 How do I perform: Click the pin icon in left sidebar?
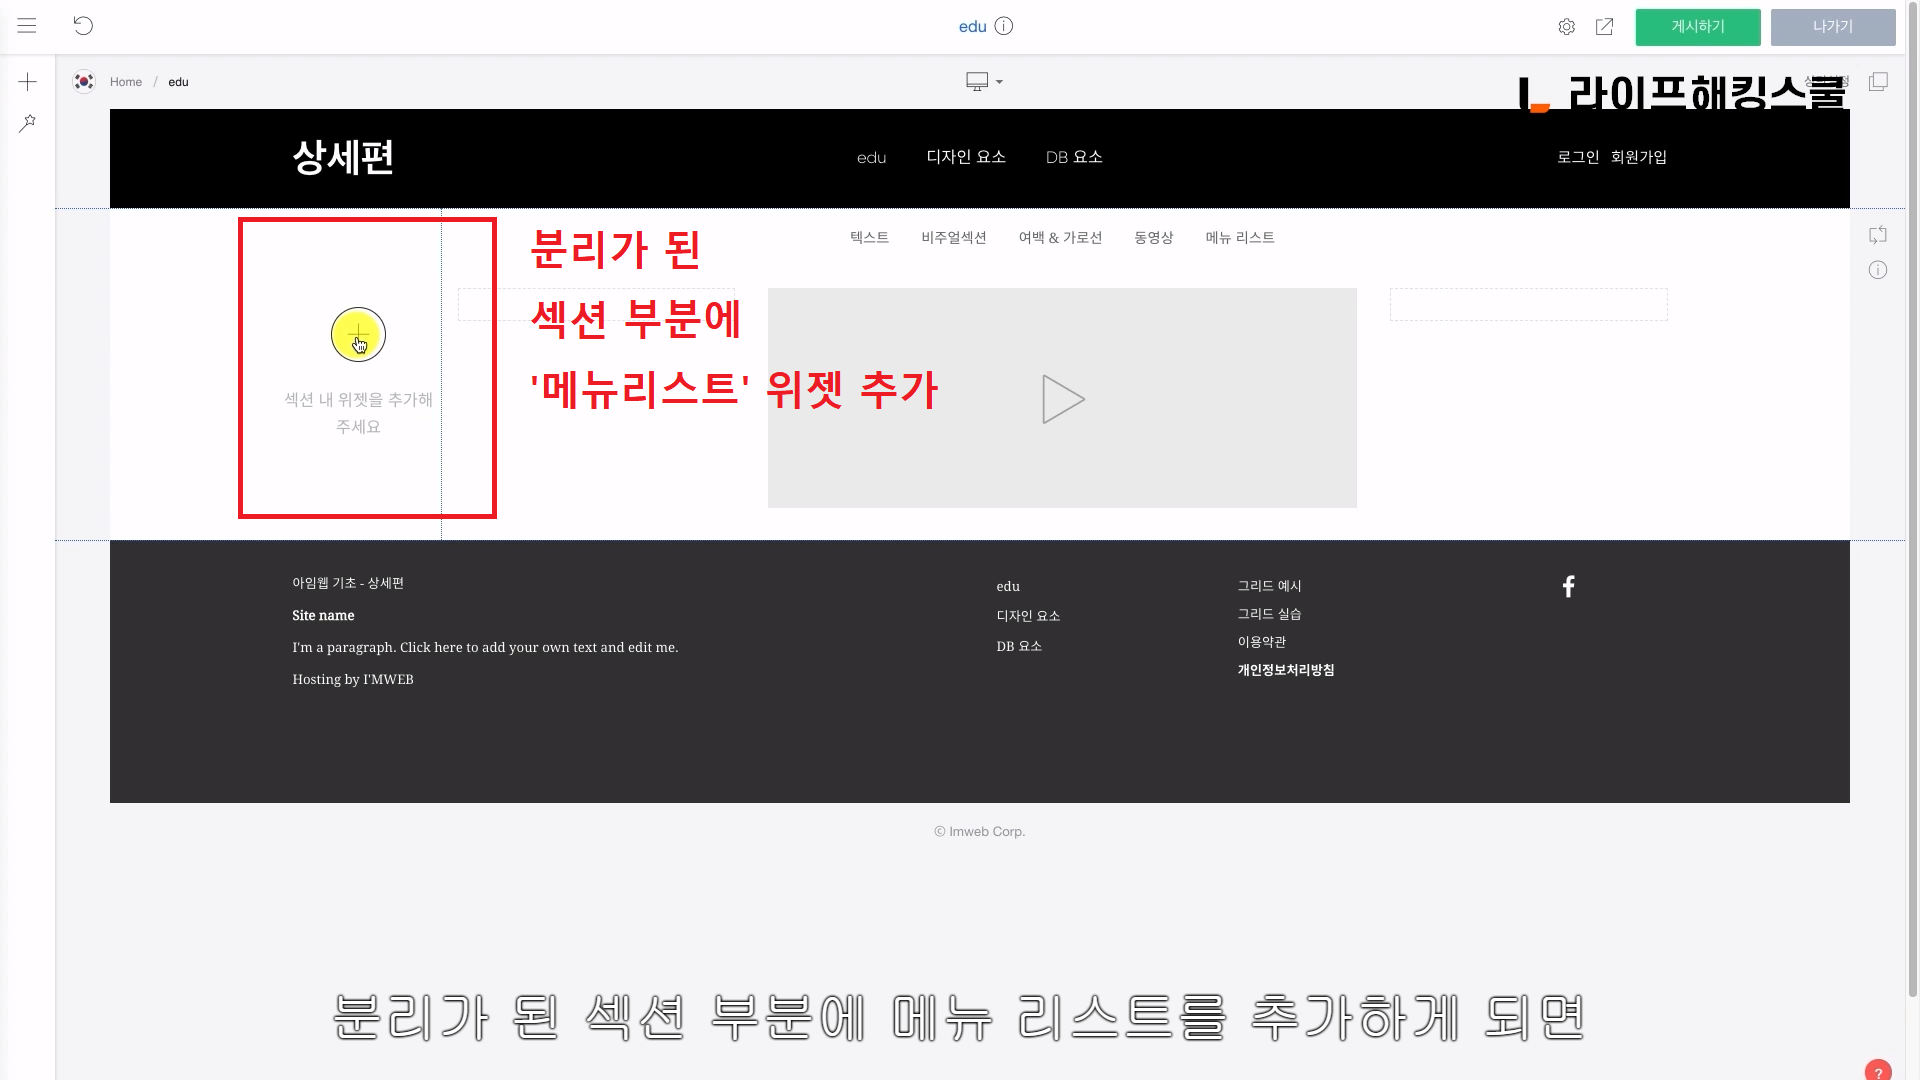pyautogui.click(x=28, y=123)
